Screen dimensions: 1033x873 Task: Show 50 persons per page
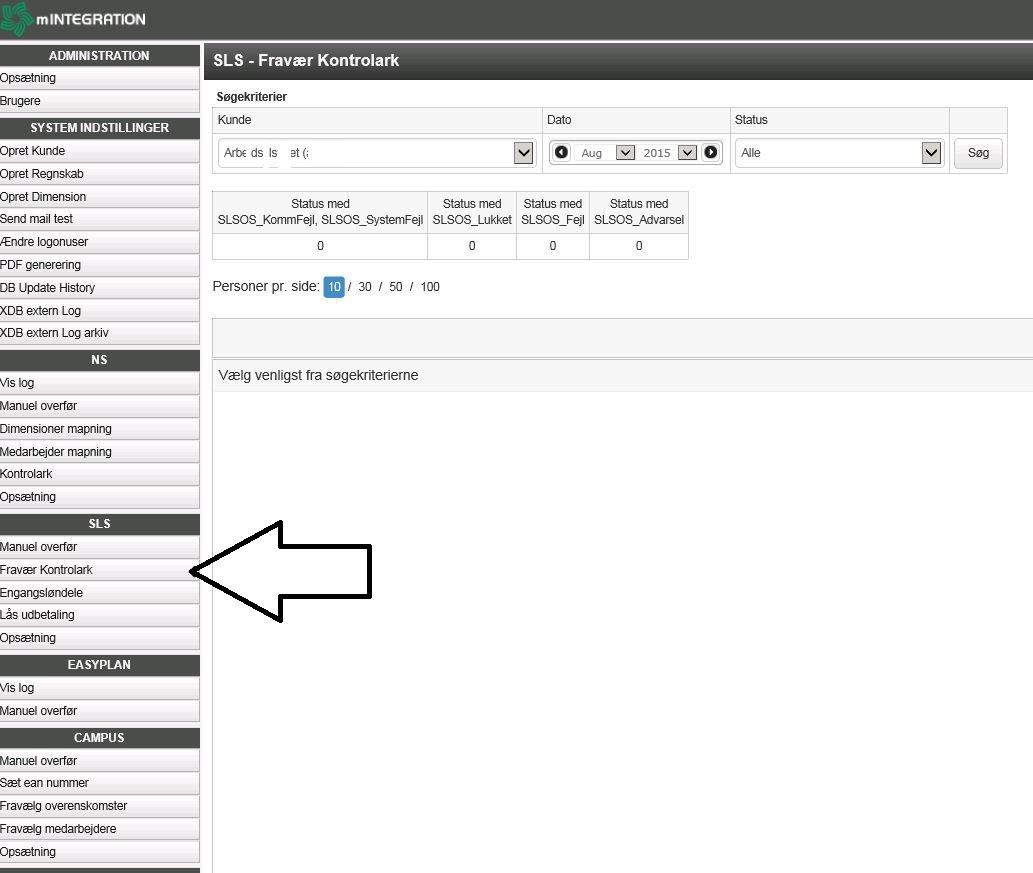[396, 287]
